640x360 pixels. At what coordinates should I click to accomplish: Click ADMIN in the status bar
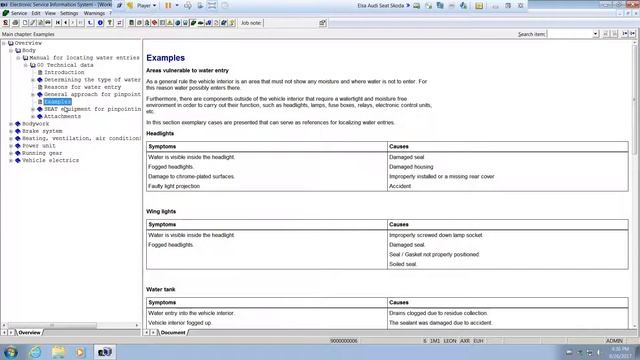click(x=614, y=341)
